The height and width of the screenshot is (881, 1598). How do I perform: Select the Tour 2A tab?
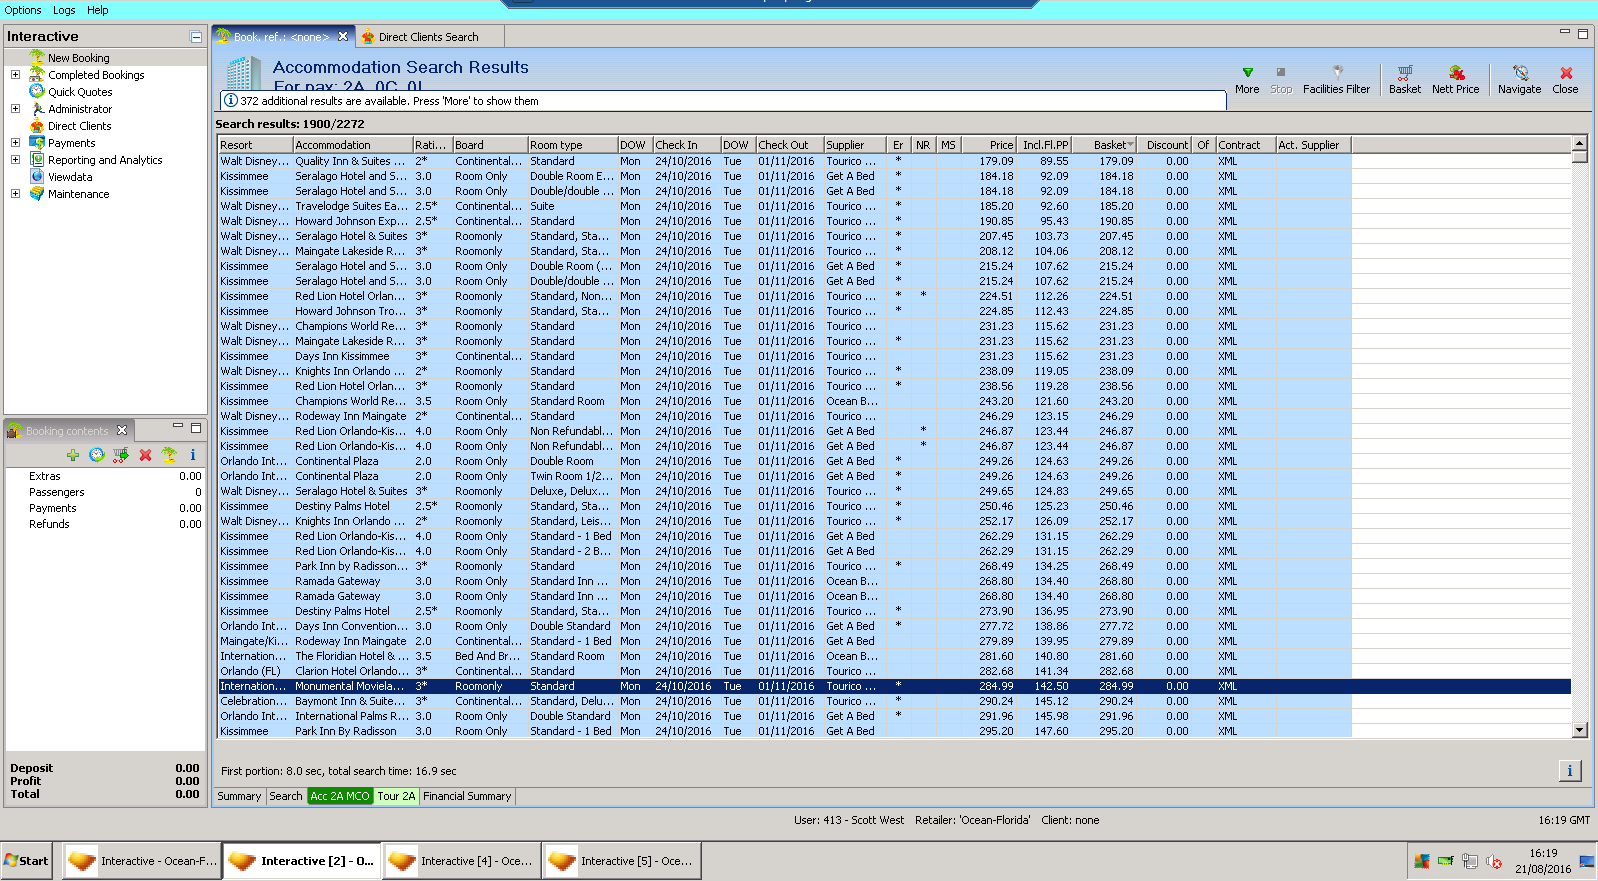click(x=396, y=796)
